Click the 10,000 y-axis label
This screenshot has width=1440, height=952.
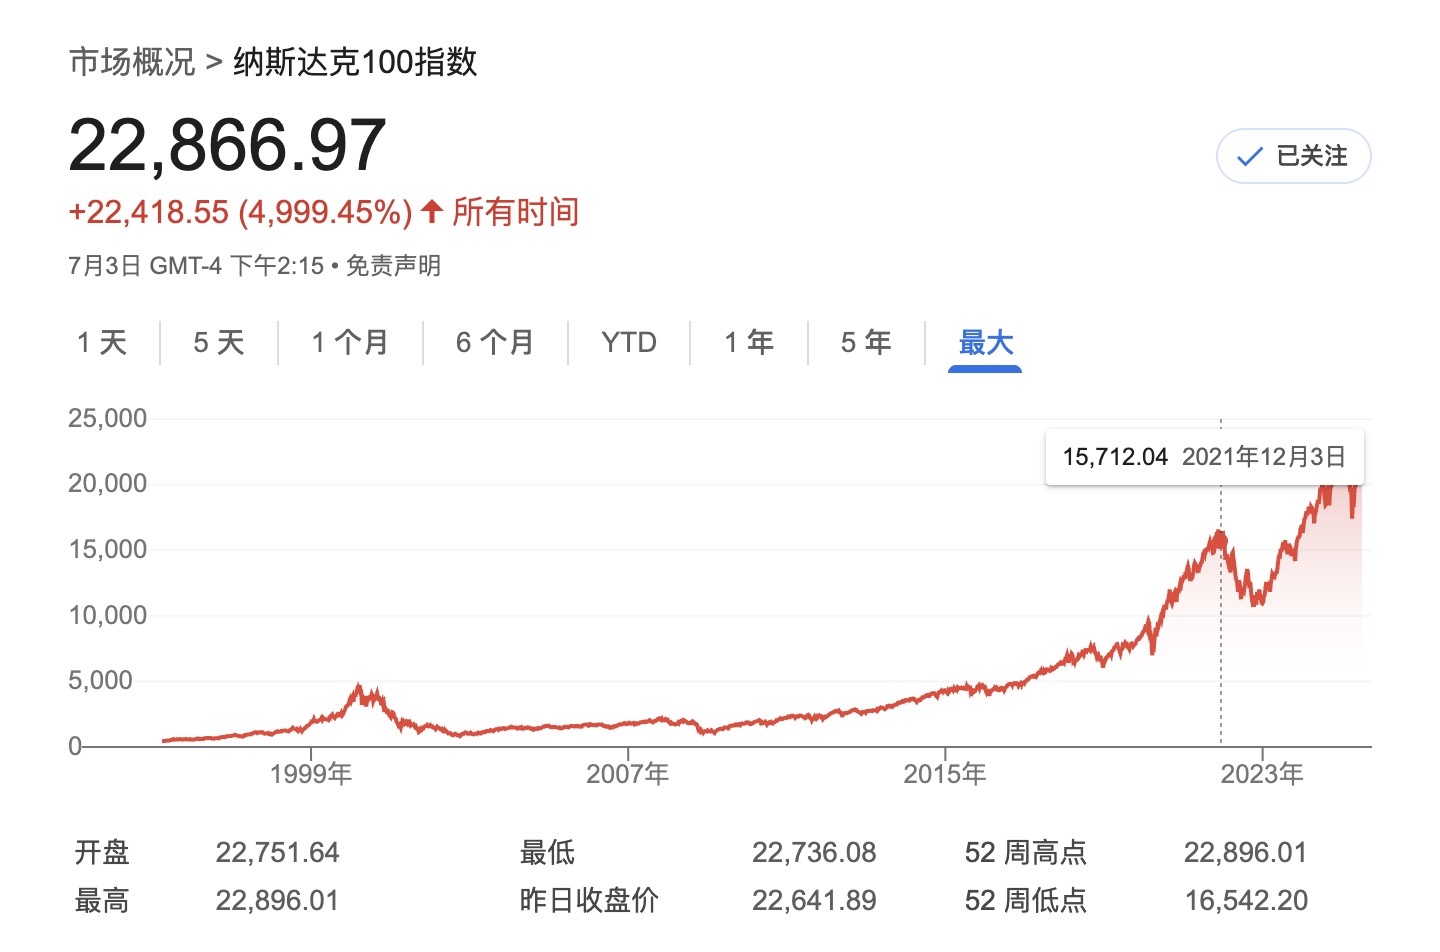pyautogui.click(x=107, y=615)
